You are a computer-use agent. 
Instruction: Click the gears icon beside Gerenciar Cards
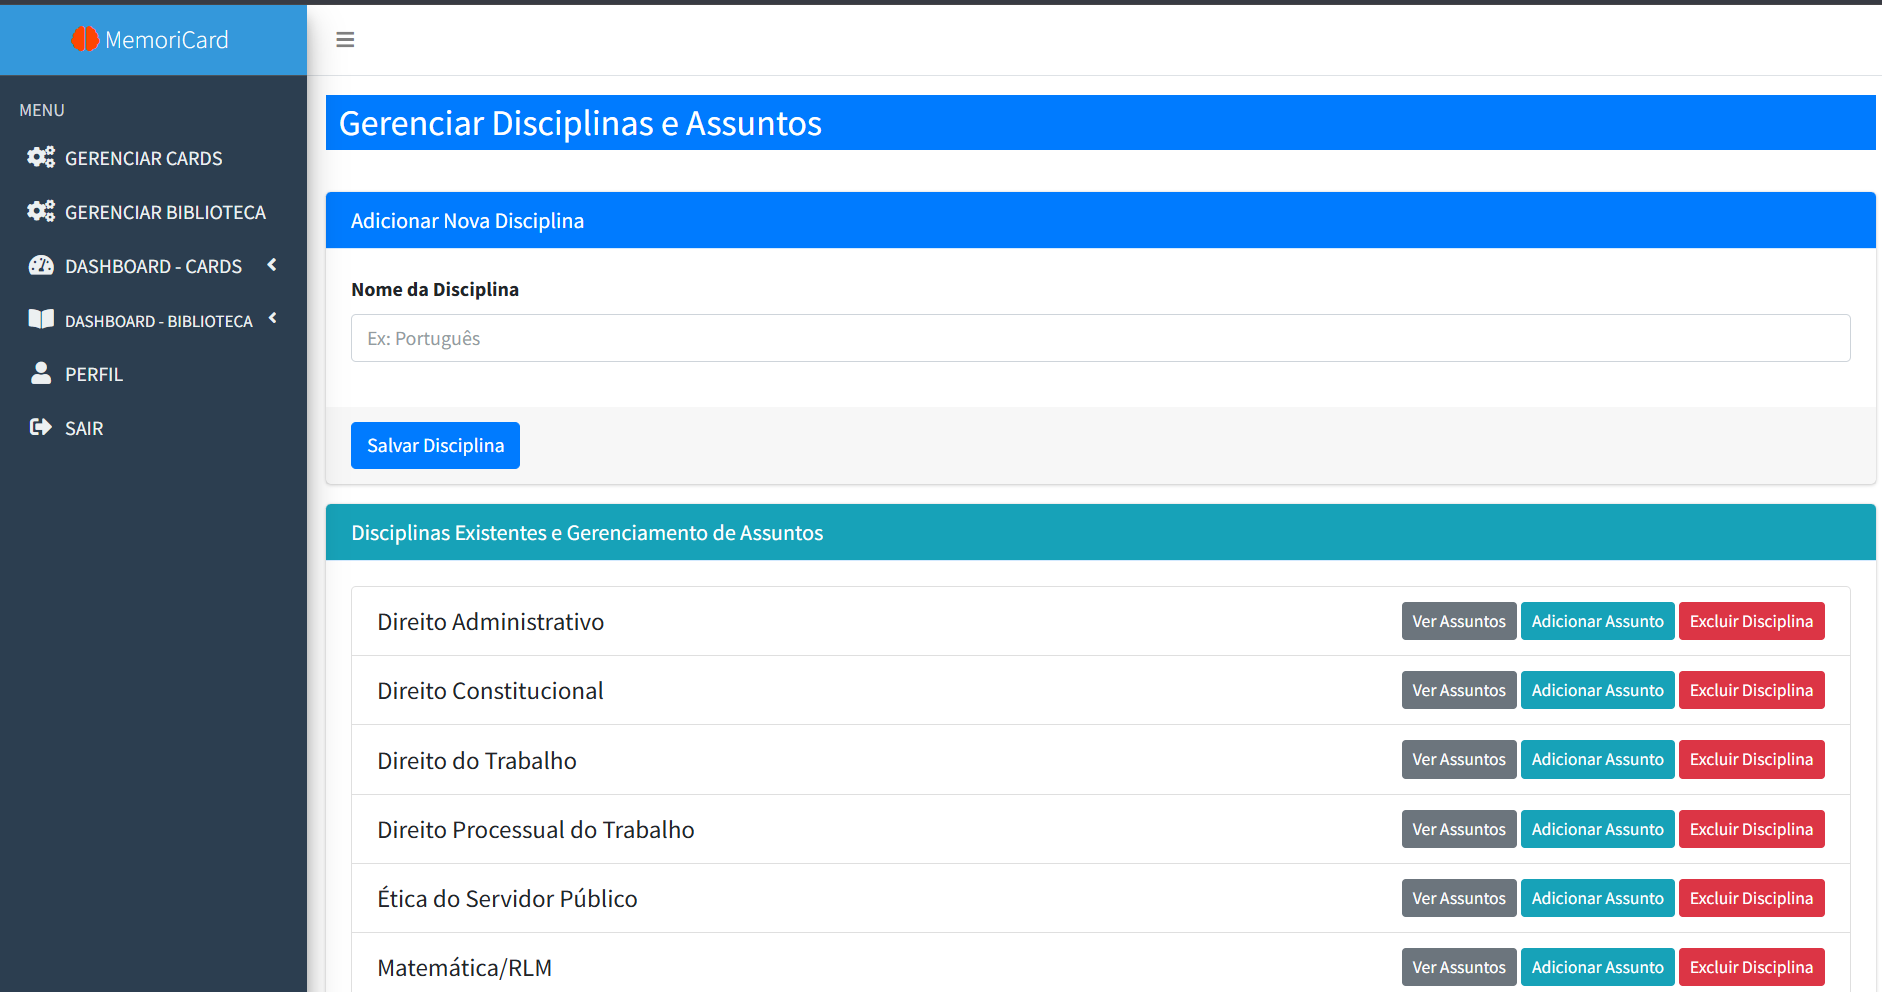pos(41,158)
